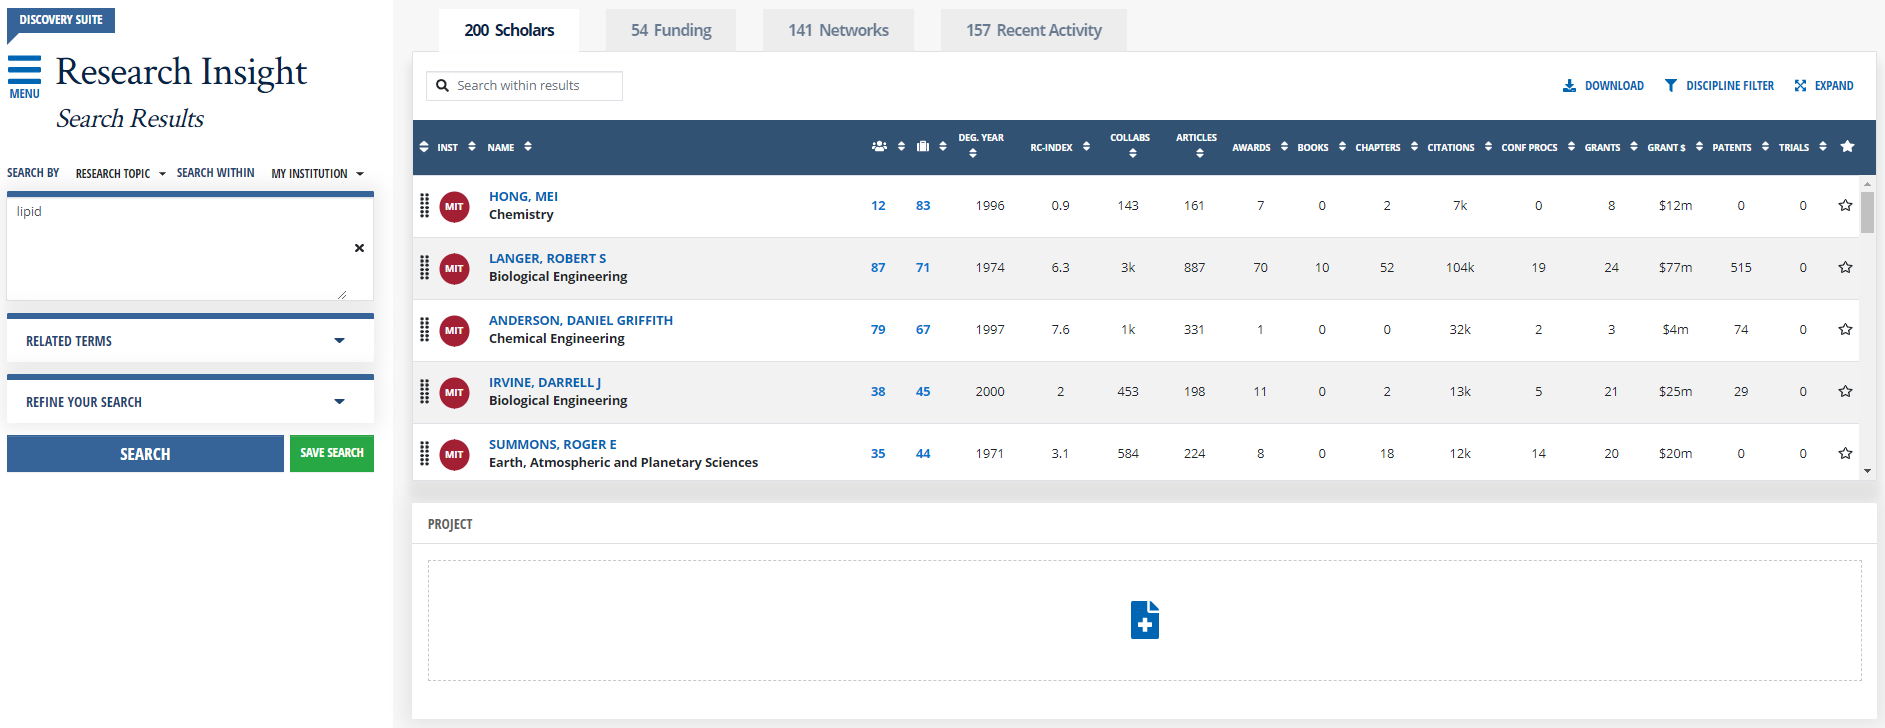Click MIT badge in Summons row
This screenshot has height=728, width=1885.
click(455, 455)
